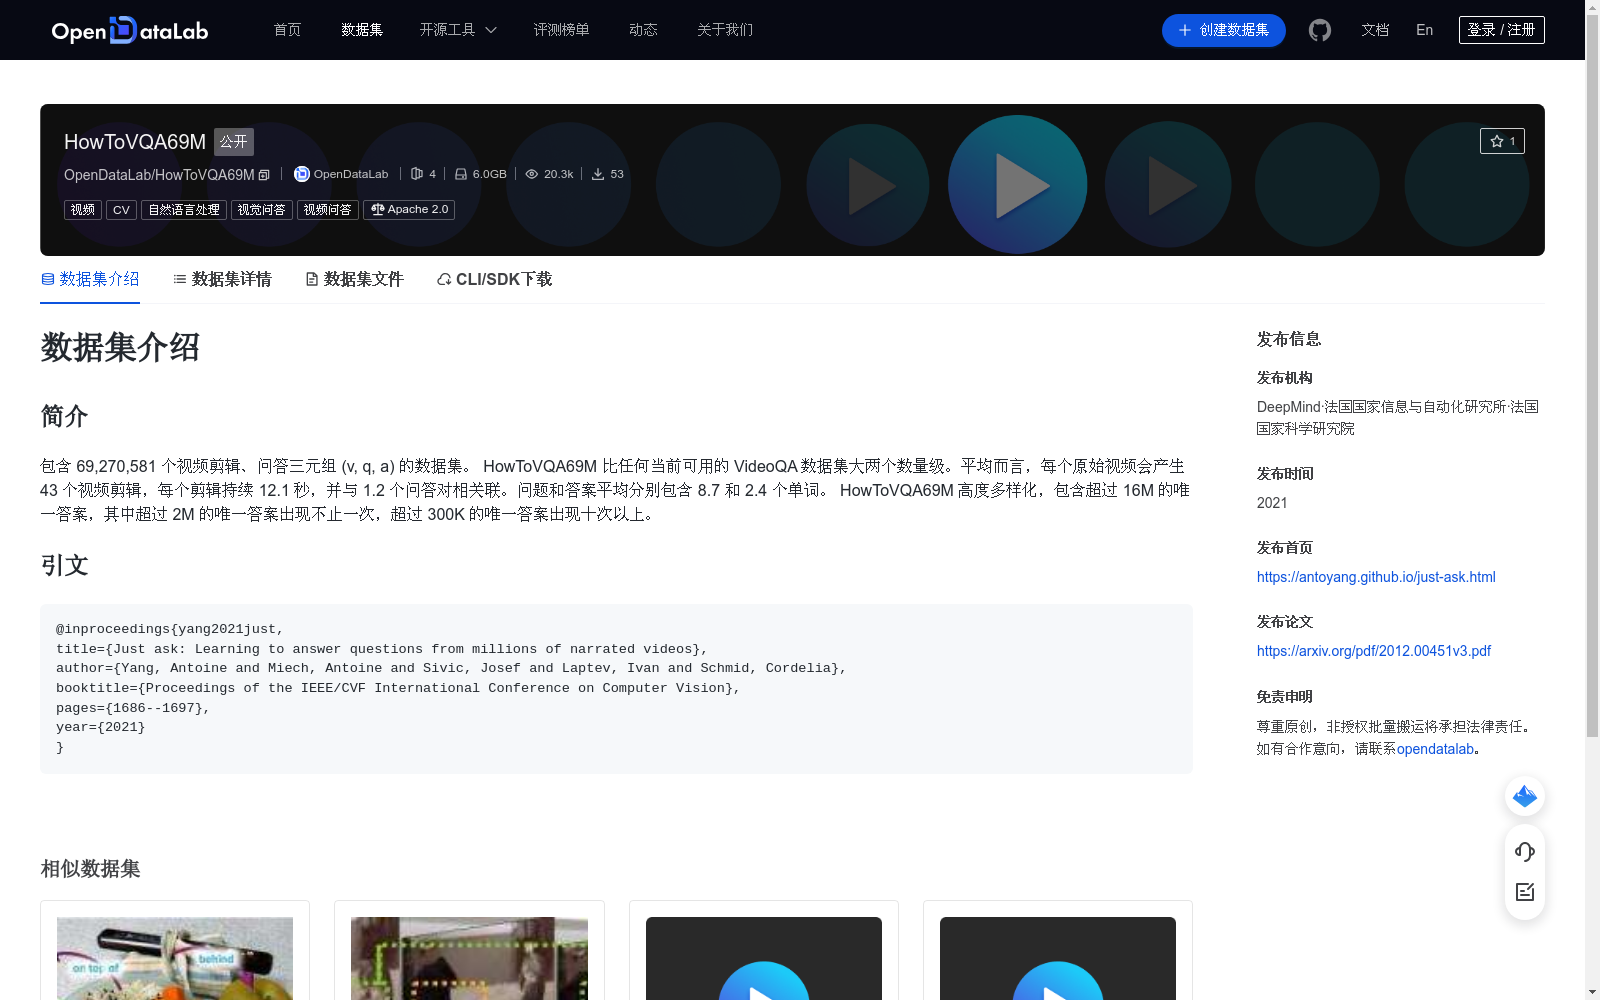Click the 2021 publish year text
Screen dimensions: 1600x1000
[1272, 503]
